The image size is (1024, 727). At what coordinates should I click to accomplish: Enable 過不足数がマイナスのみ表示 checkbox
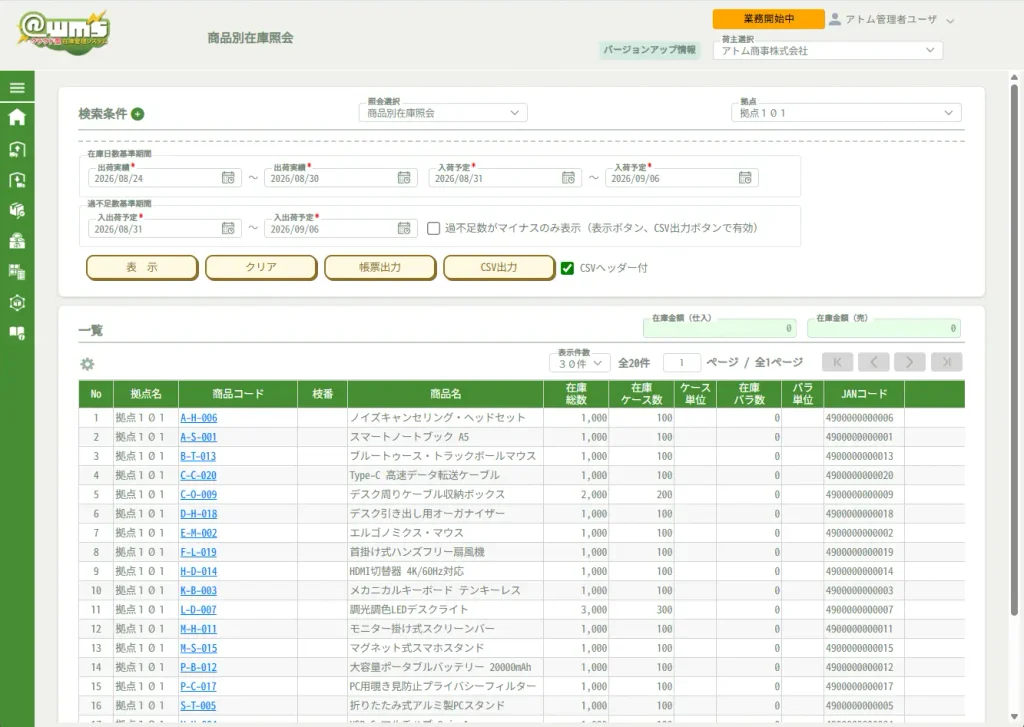coord(433,228)
